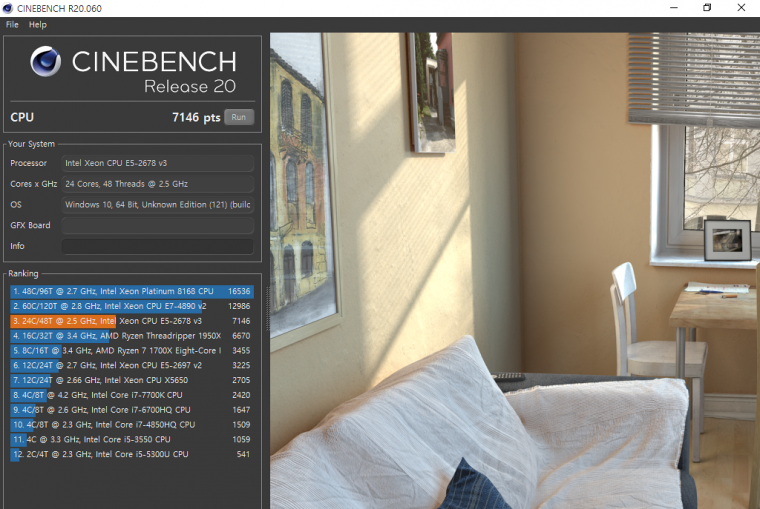Click the Info text field
This screenshot has height=509, width=760.
(158, 246)
